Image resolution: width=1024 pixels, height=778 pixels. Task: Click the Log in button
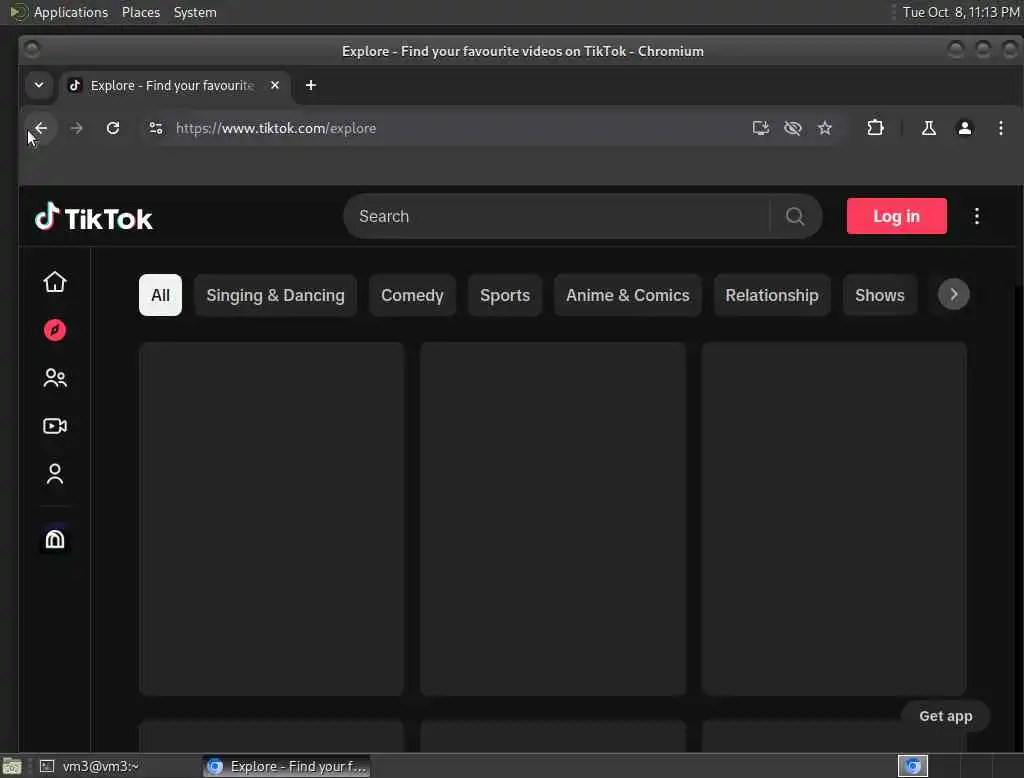897,216
